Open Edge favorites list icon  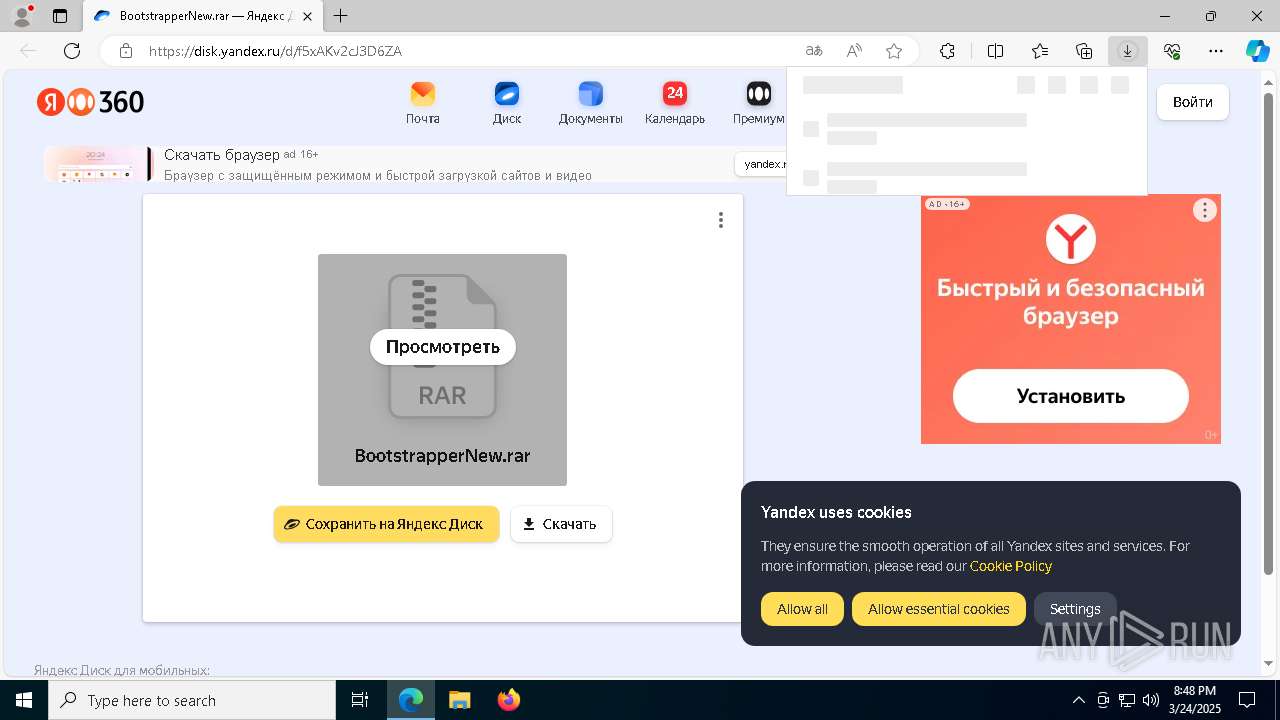pyautogui.click(x=1040, y=51)
